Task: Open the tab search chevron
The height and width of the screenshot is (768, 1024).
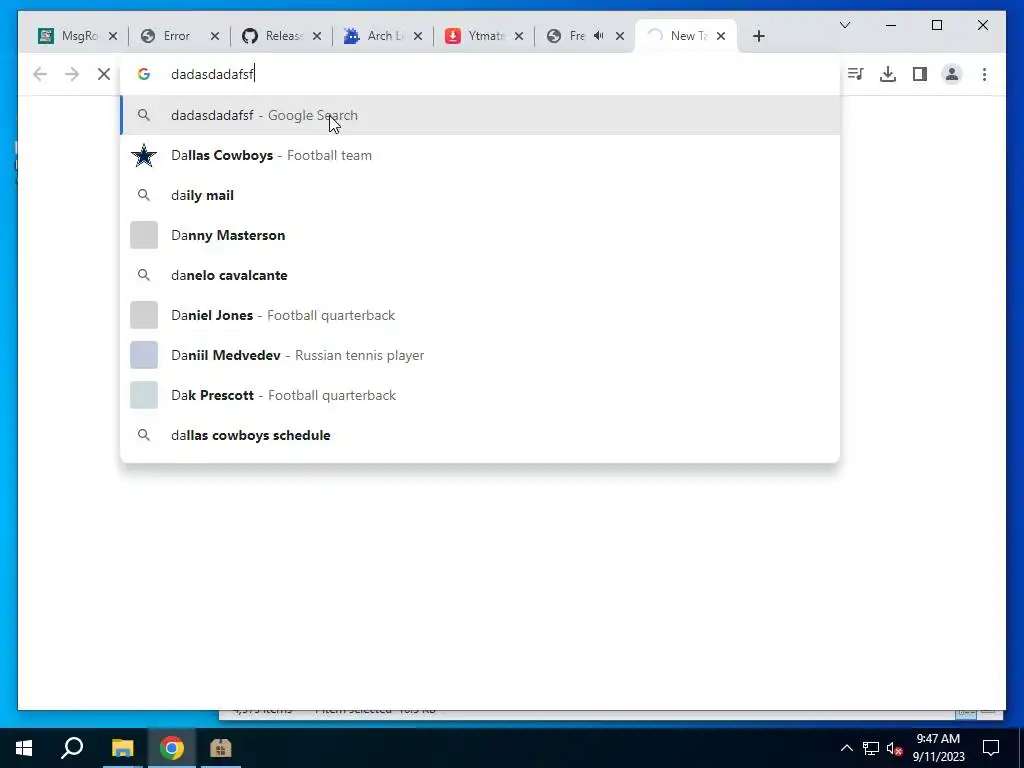Action: [x=844, y=25]
